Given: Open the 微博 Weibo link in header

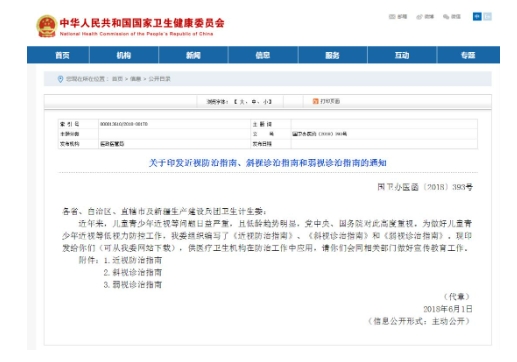Looking at the screenshot, I should pyautogui.click(x=425, y=17).
